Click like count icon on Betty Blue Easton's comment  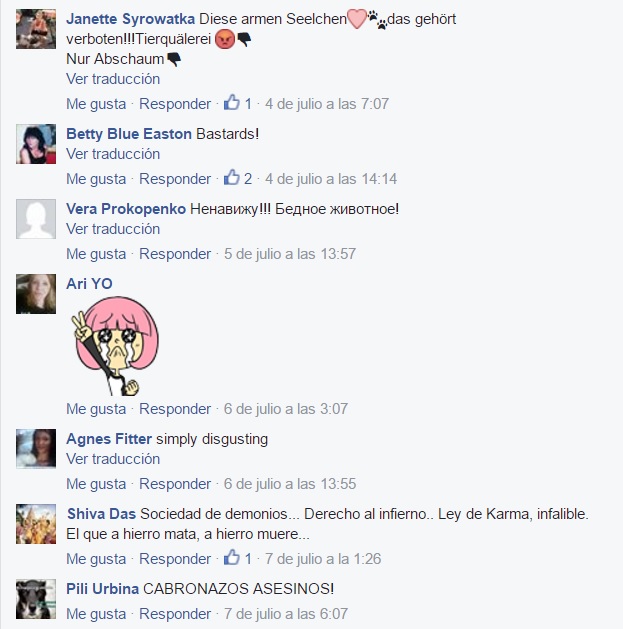coord(231,178)
